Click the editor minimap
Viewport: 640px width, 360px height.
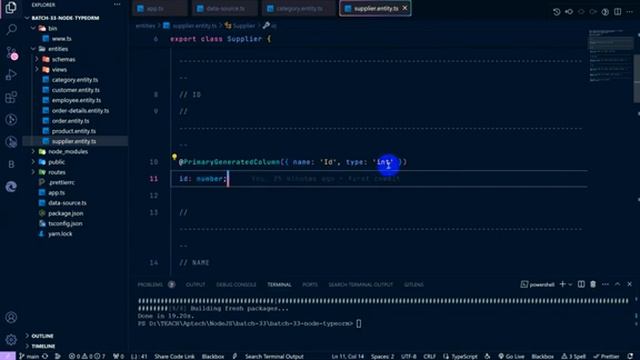pos(610,55)
